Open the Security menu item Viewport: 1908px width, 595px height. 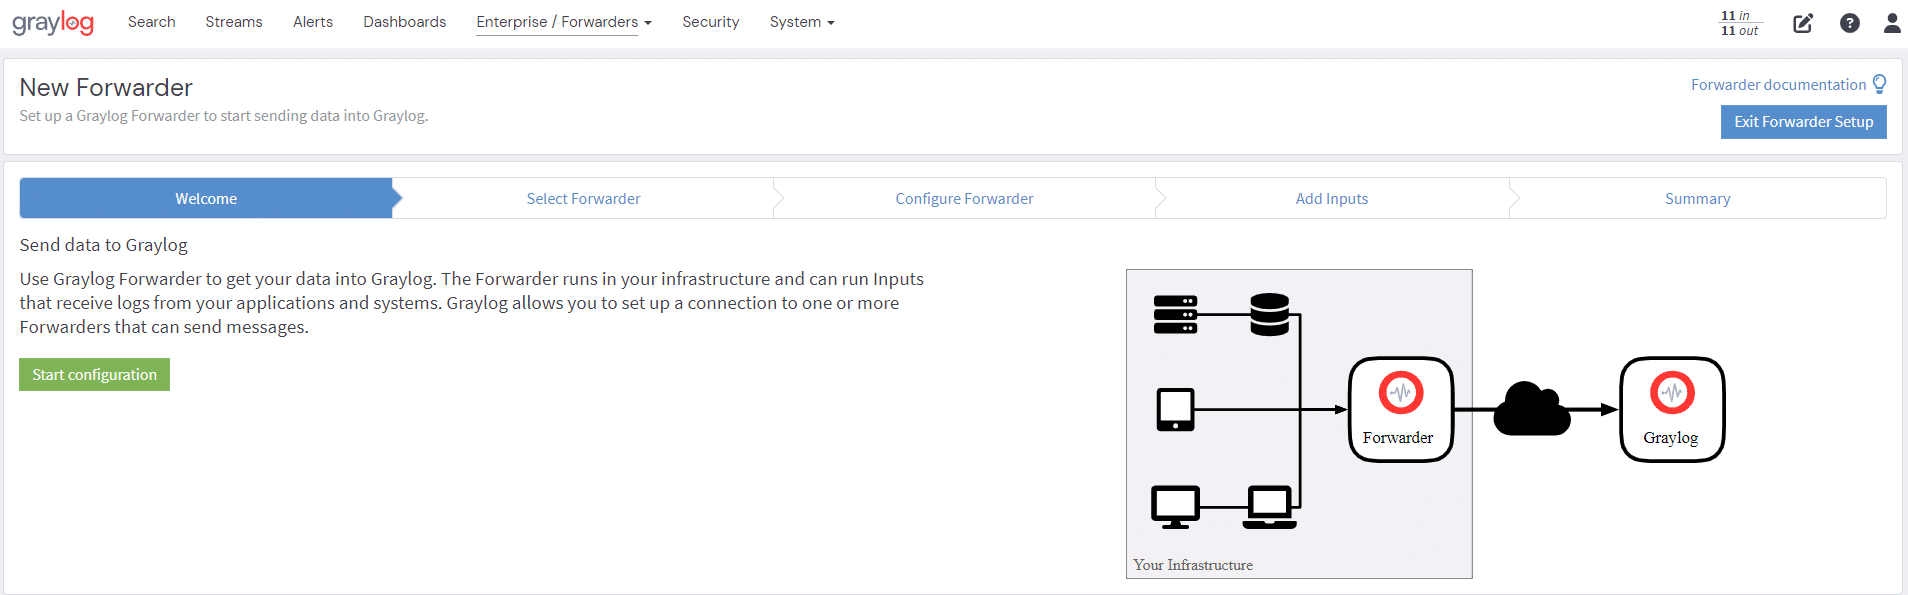(x=711, y=22)
